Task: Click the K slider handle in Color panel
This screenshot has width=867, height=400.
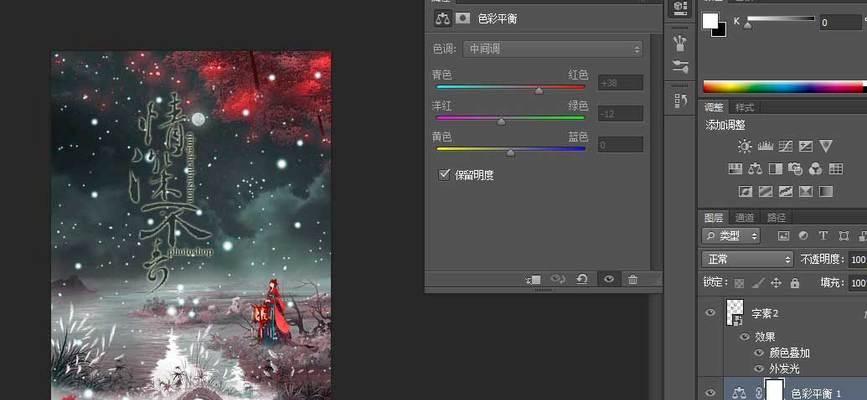Action: tap(748, 25)
